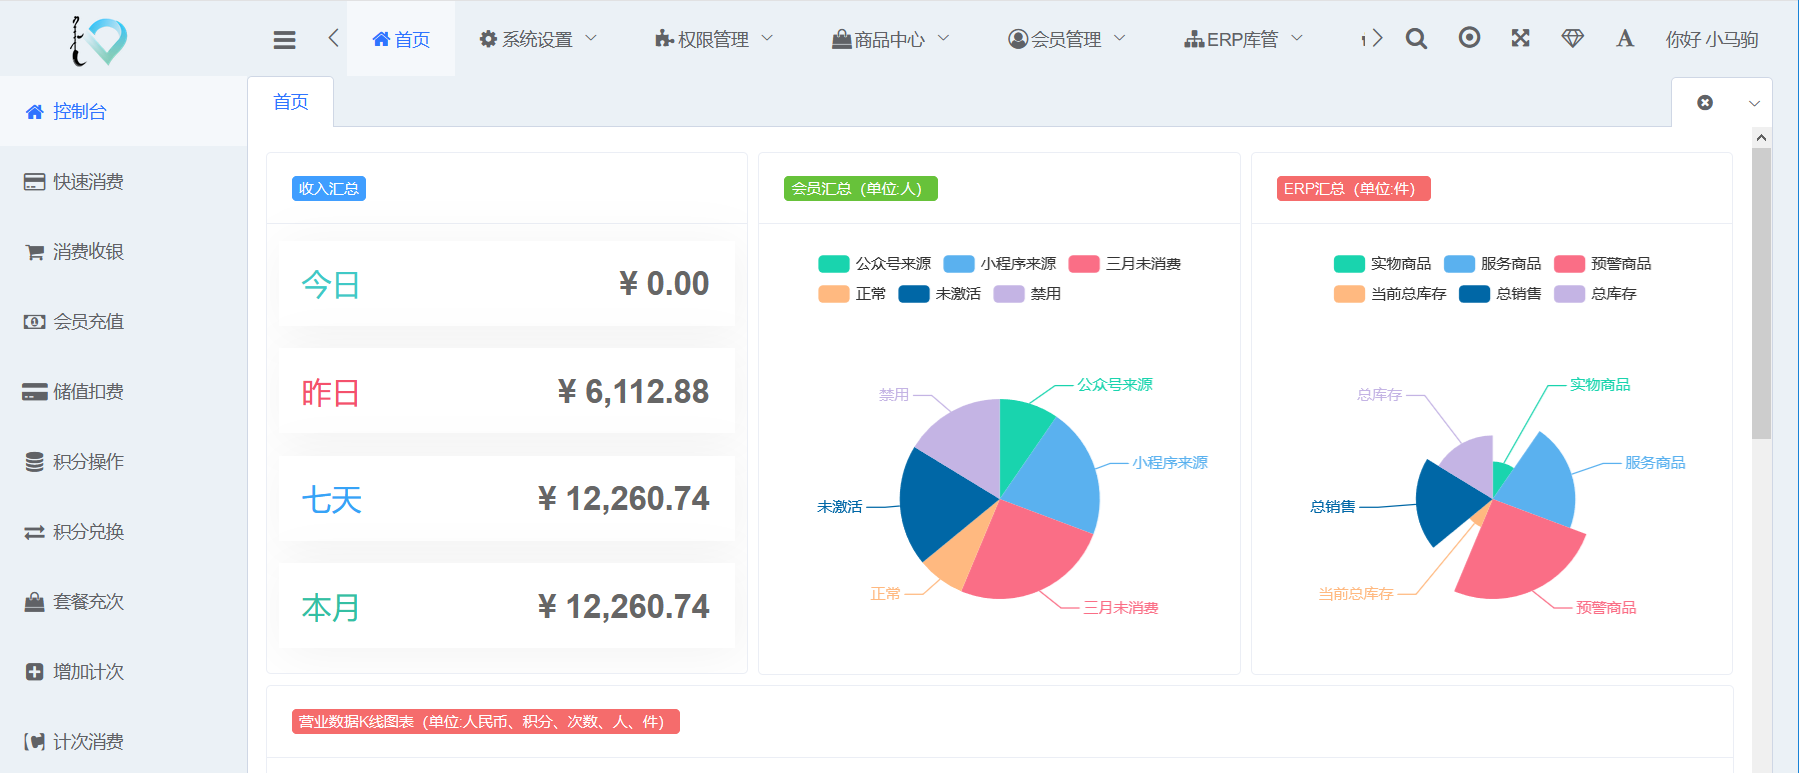1799x773 pixels.
Task: Click the icon beside 计次消费
Action: 35,742
